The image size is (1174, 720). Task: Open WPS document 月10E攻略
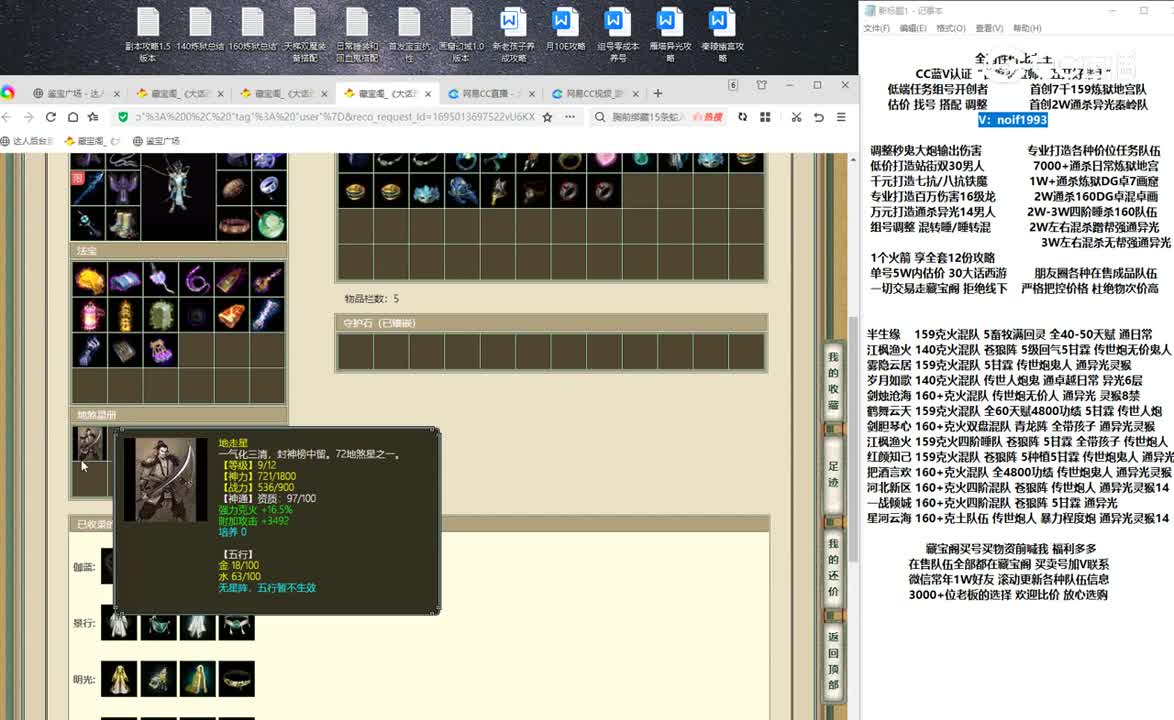coord(565,30)
